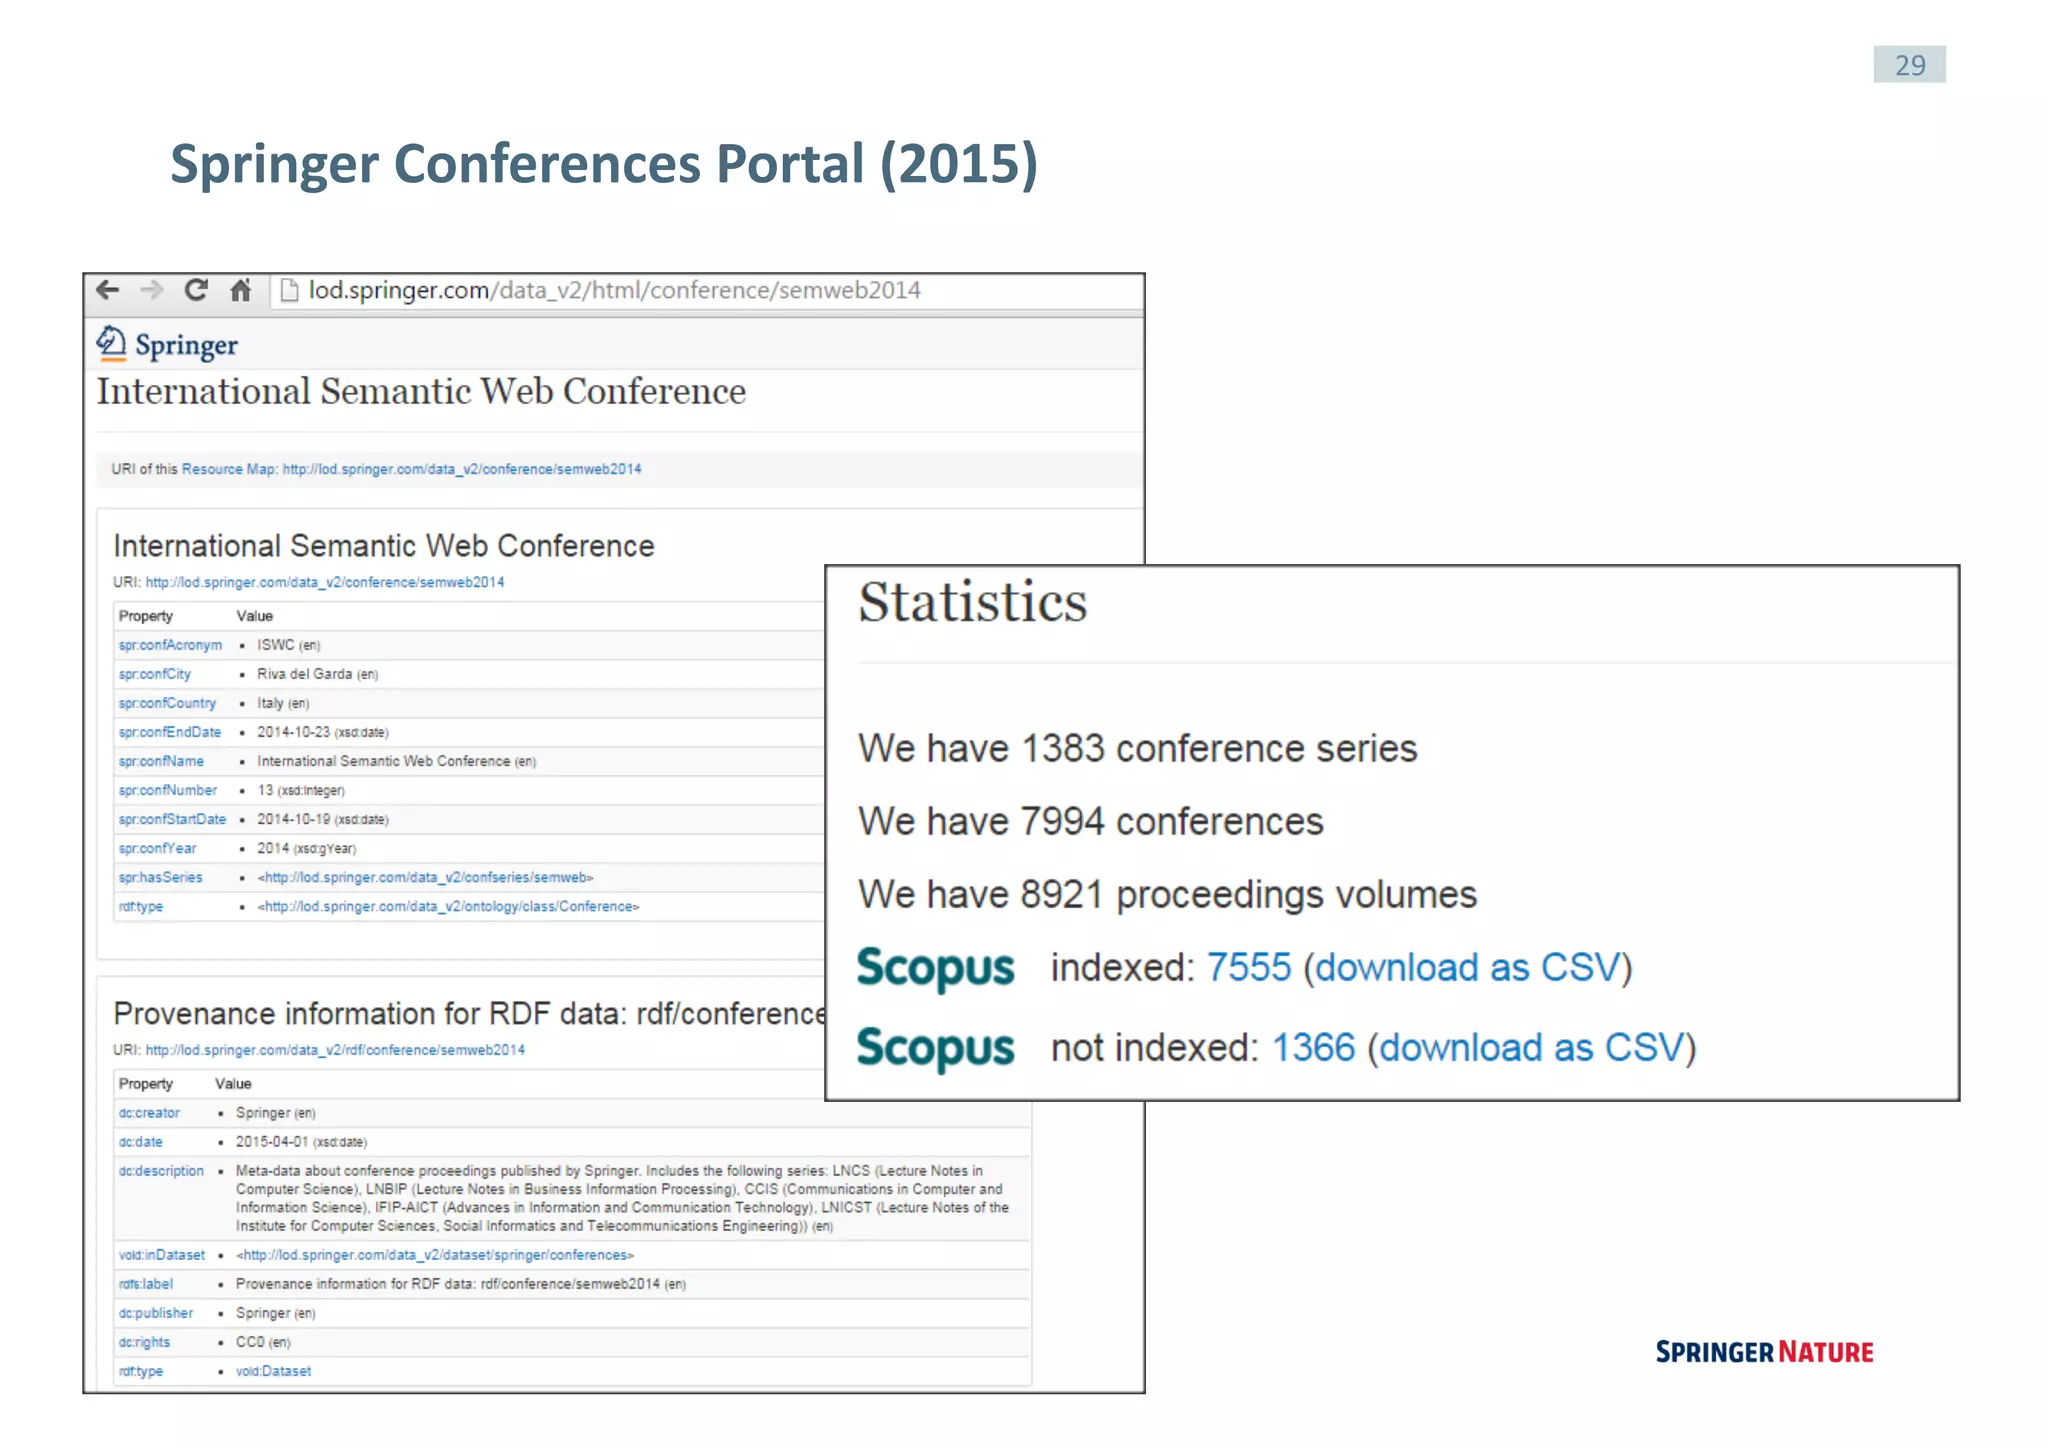Click the spr:confCity property
The width and height of the screenshot is (2048, 1447).
tap(154, 674)
